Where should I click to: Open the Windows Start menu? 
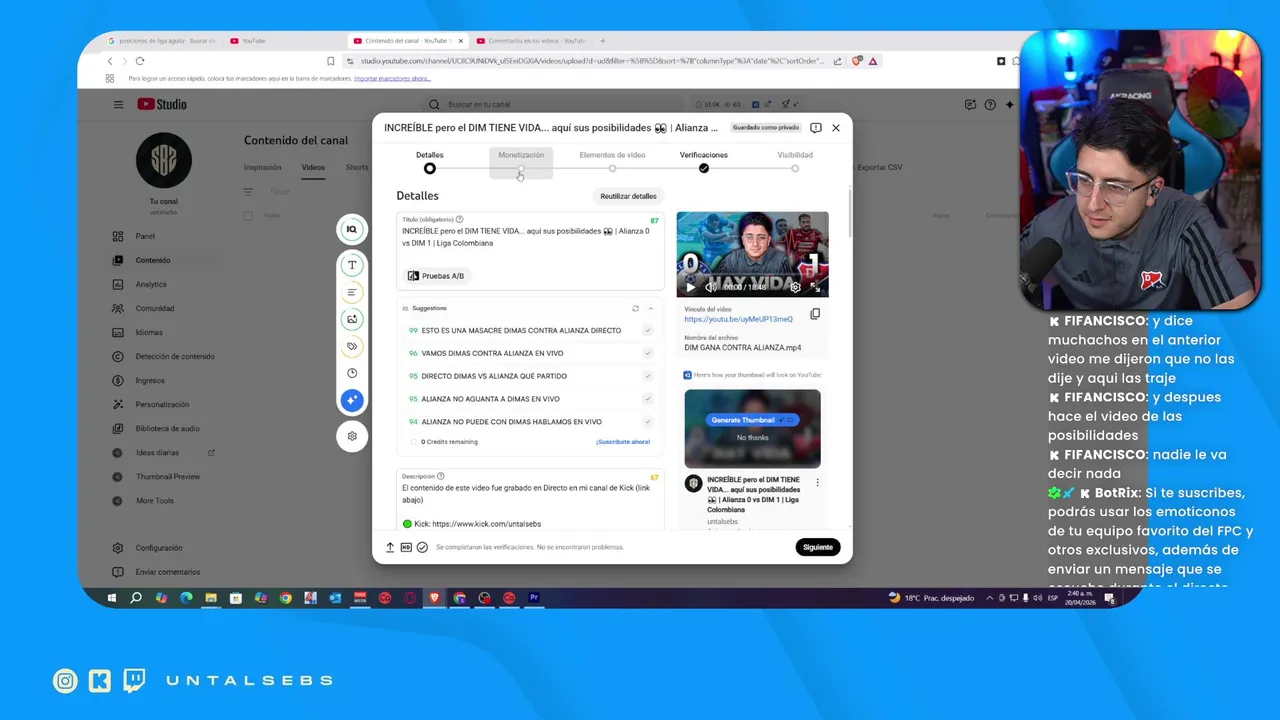point(112,598)
